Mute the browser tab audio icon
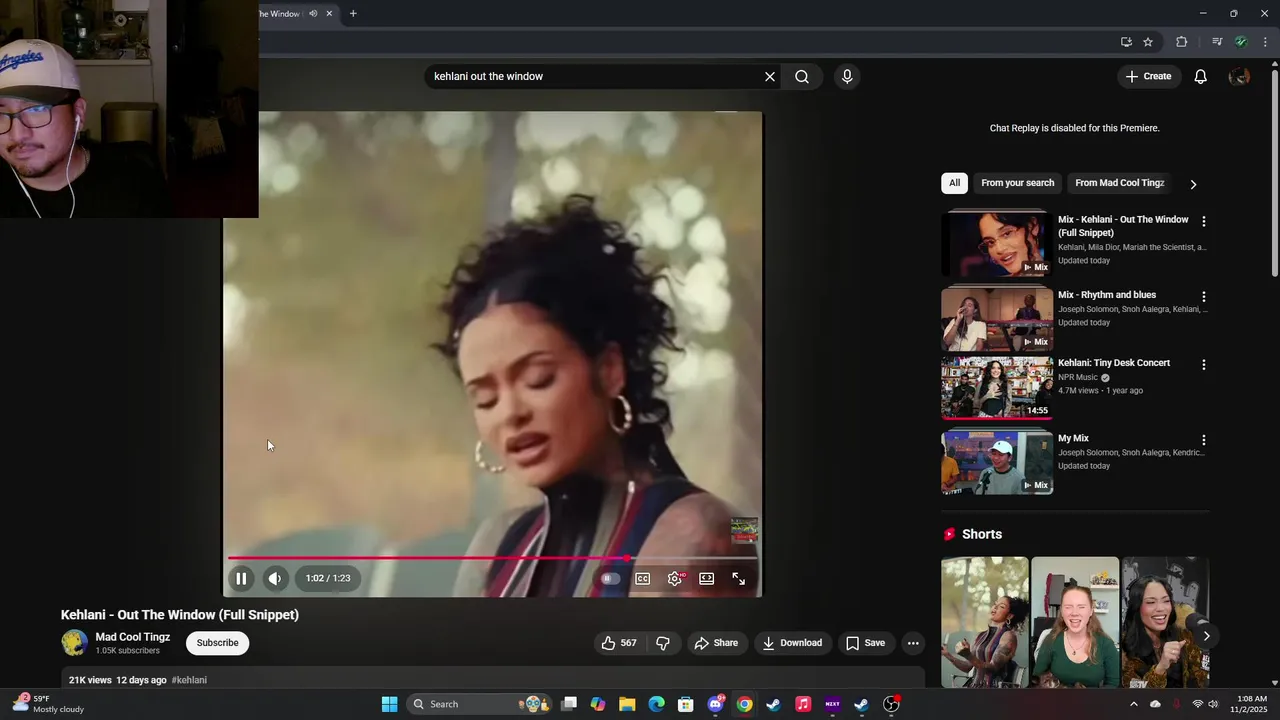 313,14
